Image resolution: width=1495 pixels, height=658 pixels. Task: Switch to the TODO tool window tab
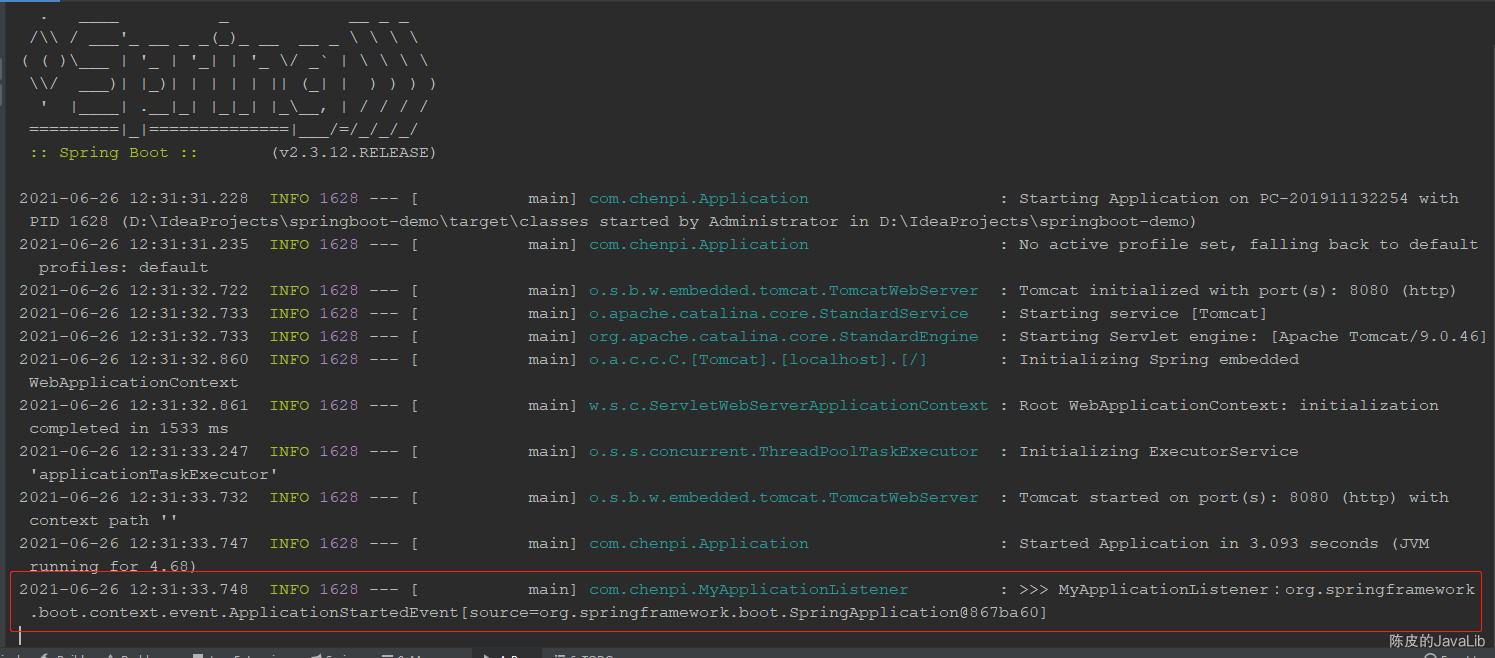[x=583, y=656]
